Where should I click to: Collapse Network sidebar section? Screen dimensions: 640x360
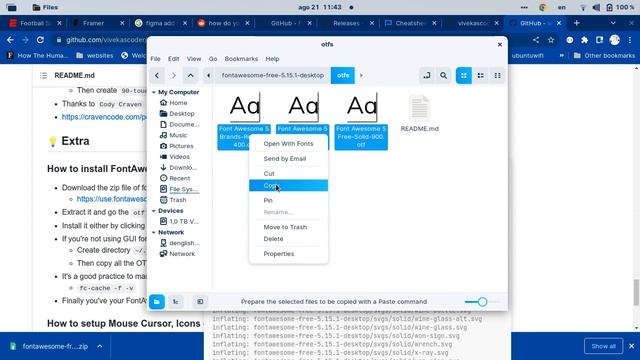(x=154, y=232)
